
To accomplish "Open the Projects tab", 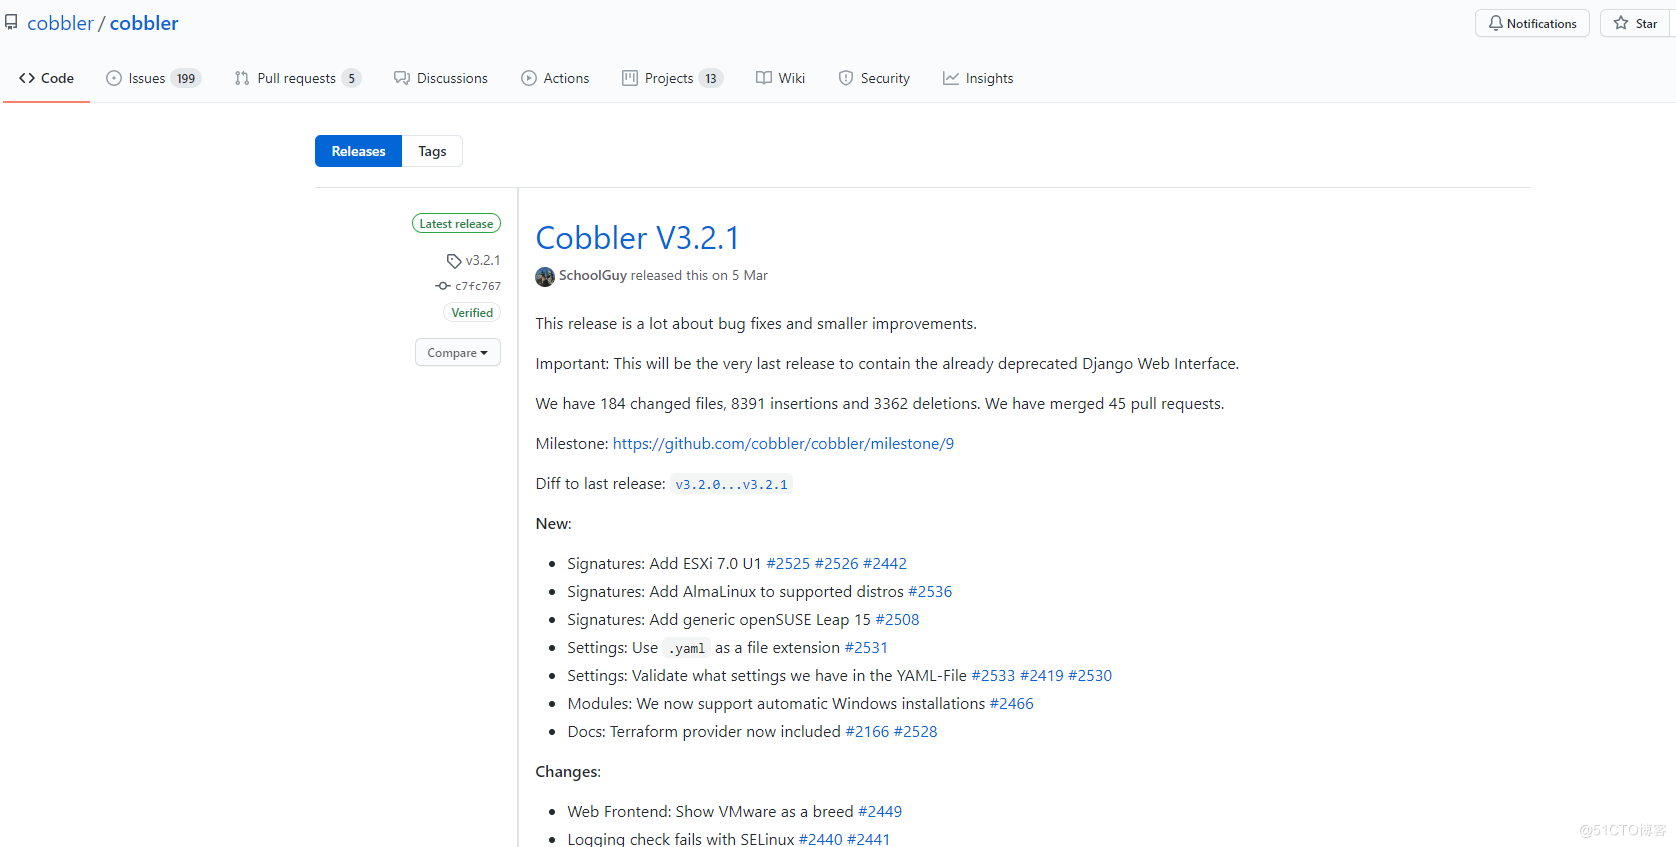I will (x=672, y=78).
